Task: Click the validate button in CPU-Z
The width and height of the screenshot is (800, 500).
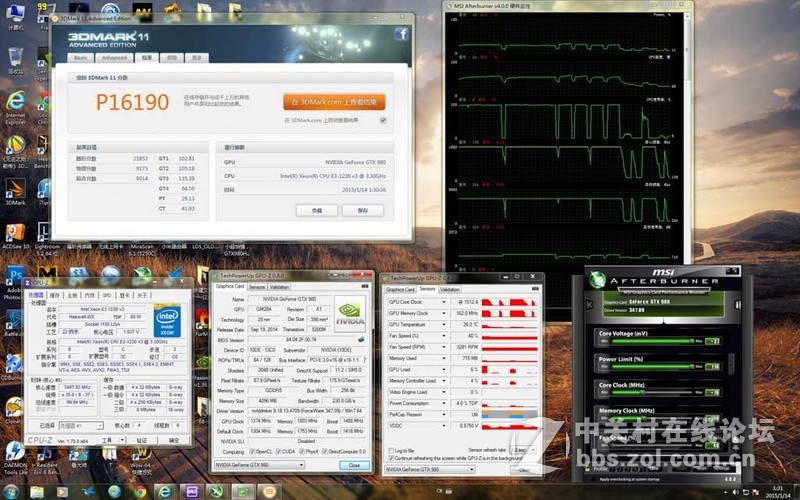Action: tap(142, 440)
